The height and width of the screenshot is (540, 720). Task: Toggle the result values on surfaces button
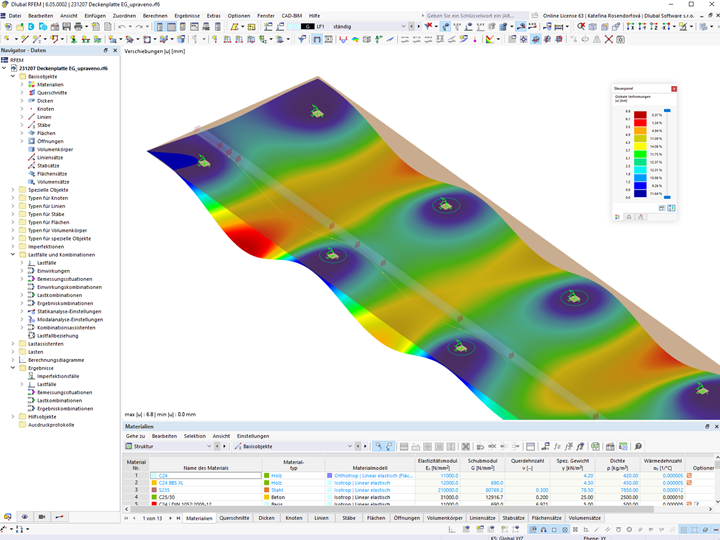click(532, 27)
